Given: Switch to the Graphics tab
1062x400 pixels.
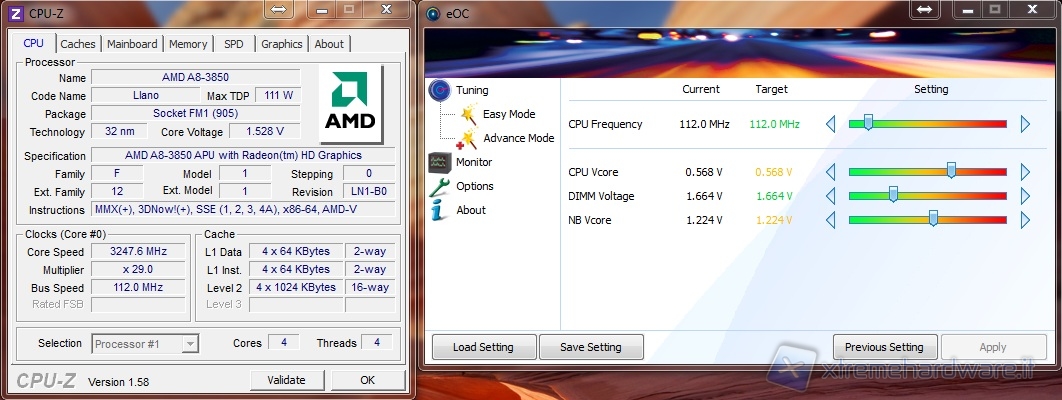Looking at the screenshot, I should coord(281,44).
